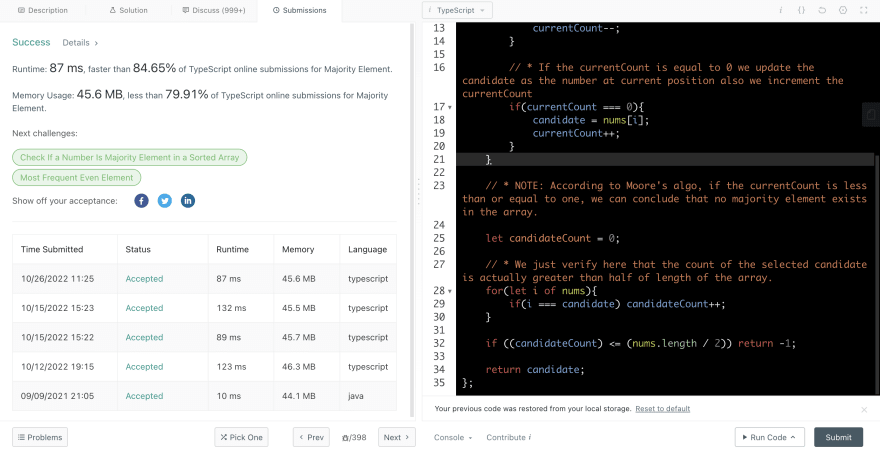The width and height of the screenshot is (880, 453).
Task: Click the Language column header
Action: 367,249
